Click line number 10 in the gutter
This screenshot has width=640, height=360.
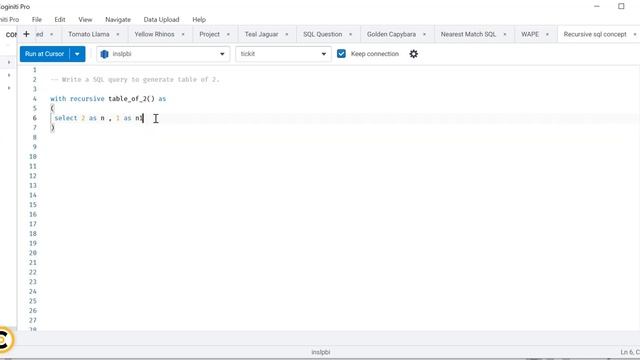coord(33,156)
